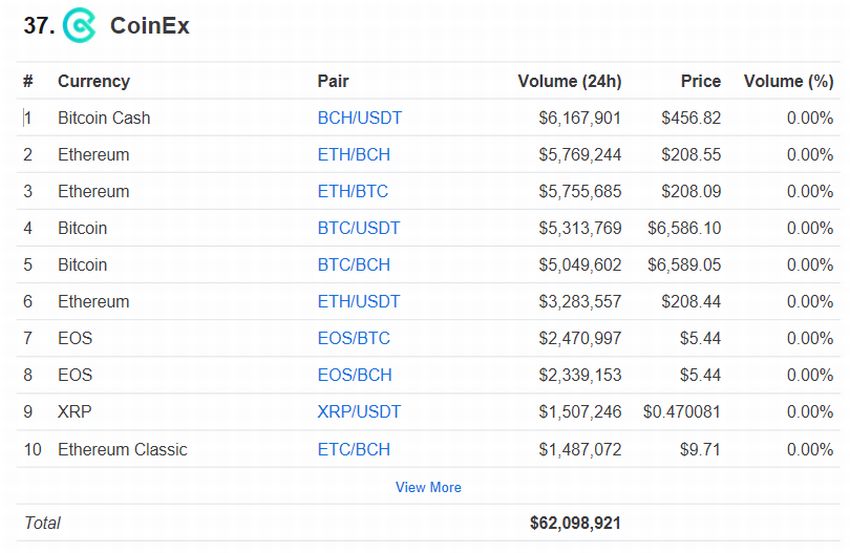Click the $9.71 price value
Viewport: 850px width, 553px height.
tap(700, 449)
